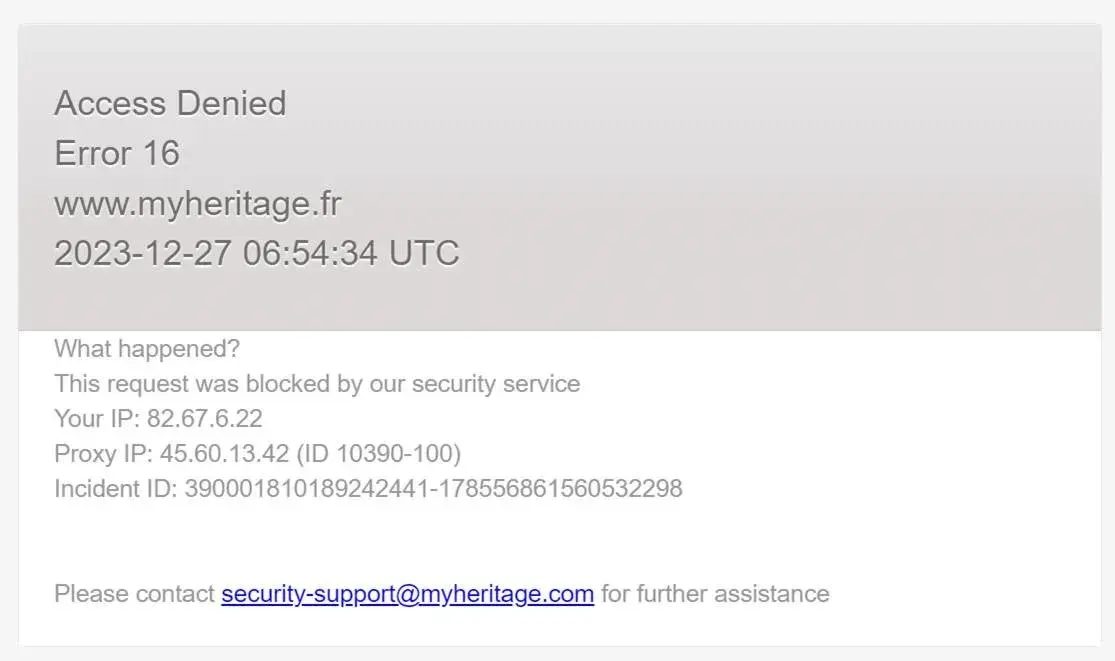Click the number 16 in the error line
The height and width of the screenshot is (661, 1115).
pyautogui.click(x=160, y=153)
